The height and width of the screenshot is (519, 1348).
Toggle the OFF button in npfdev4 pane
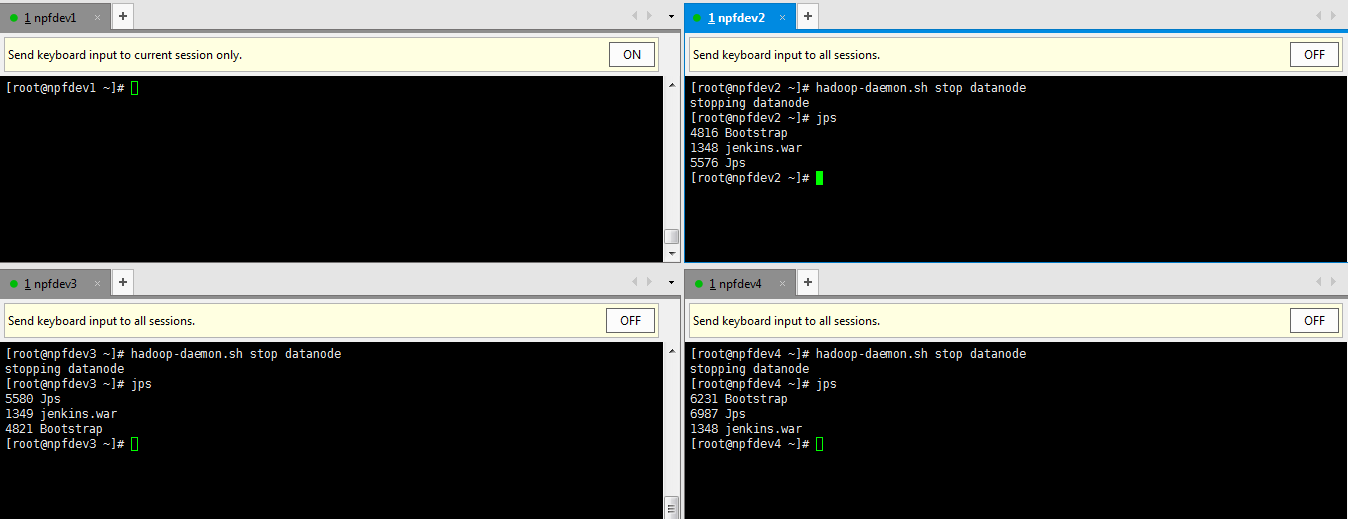pyautogui.click(x=1314, y=321)
